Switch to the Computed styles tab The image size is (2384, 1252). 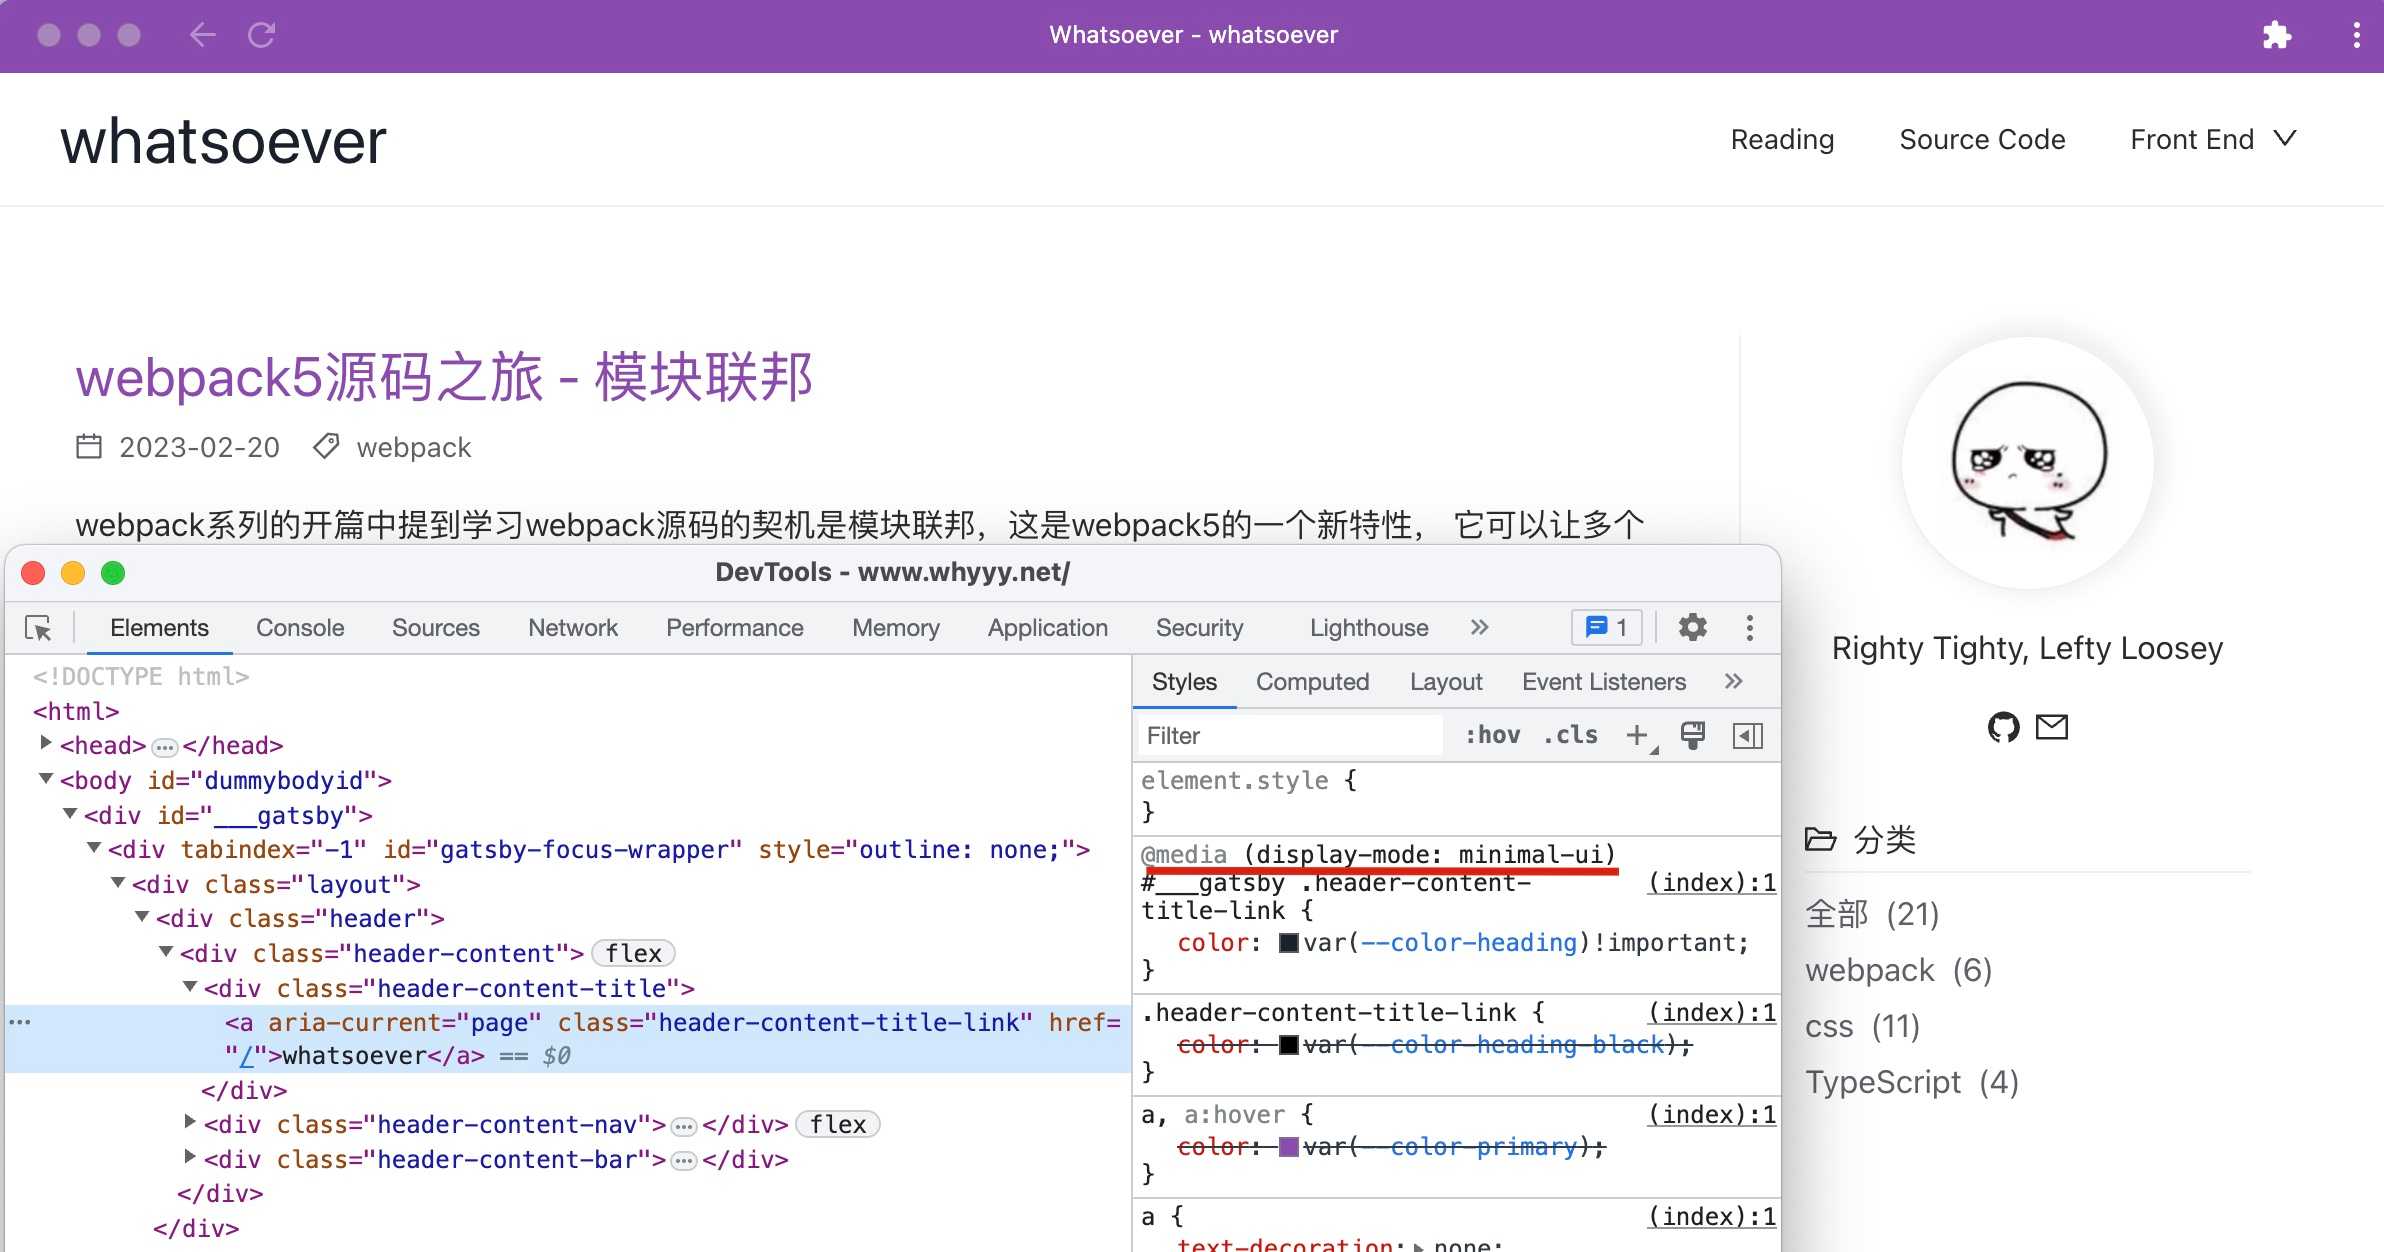click(x=1312, y=682)
